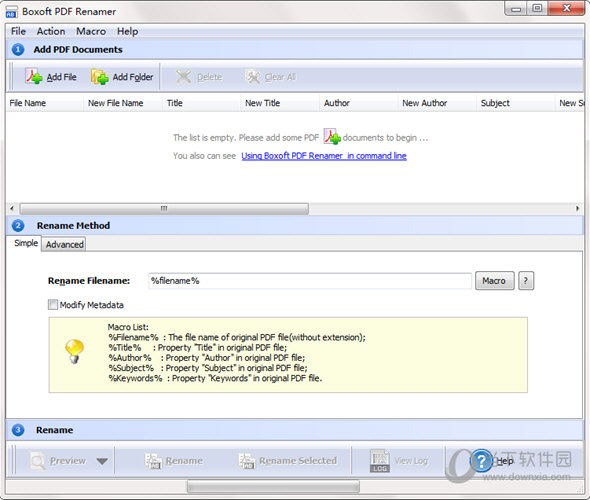
Task: Click the file list scroll left arrow
Action: (12, 208)
